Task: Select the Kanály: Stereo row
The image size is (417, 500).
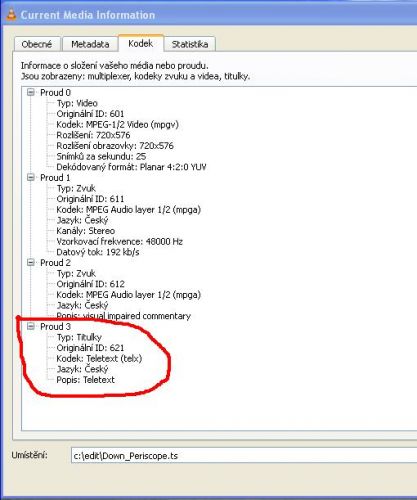Action: [x=86, y=231]
